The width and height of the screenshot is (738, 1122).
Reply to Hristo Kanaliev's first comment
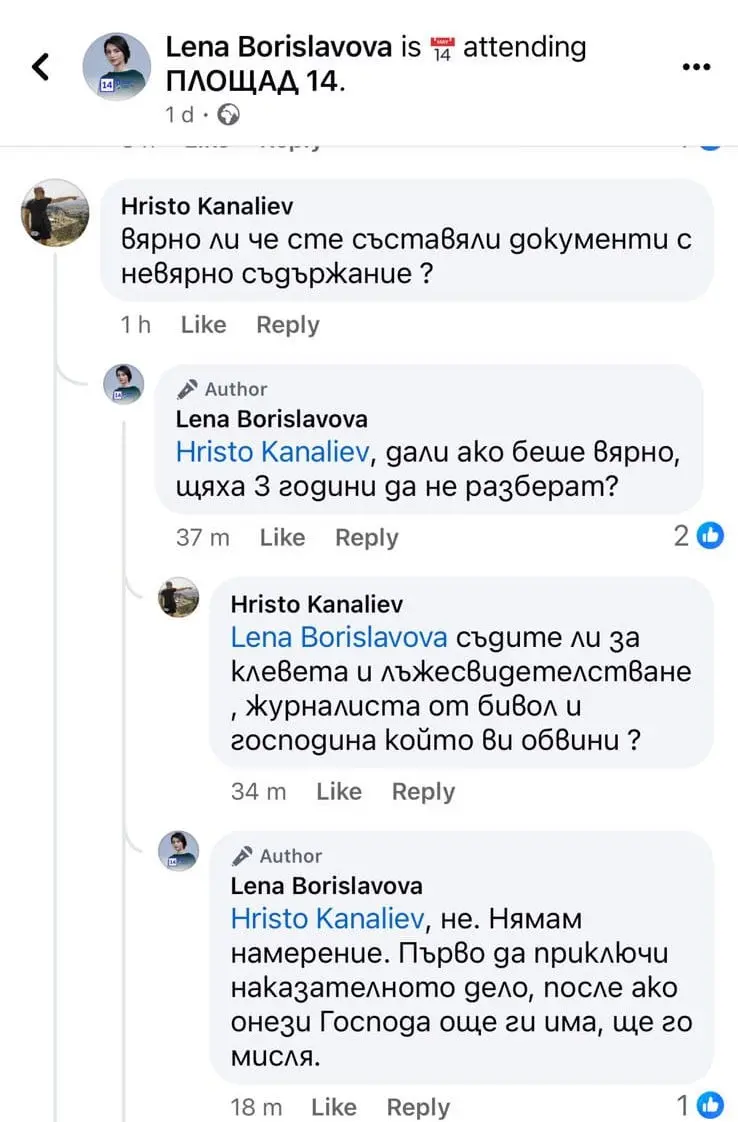(288, 325)
